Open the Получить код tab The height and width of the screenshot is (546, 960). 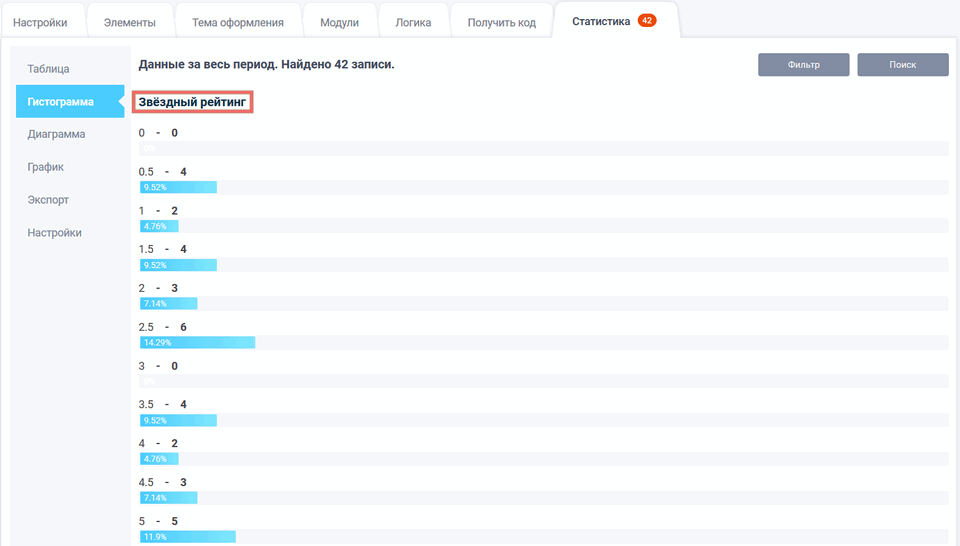coord(501,22)
